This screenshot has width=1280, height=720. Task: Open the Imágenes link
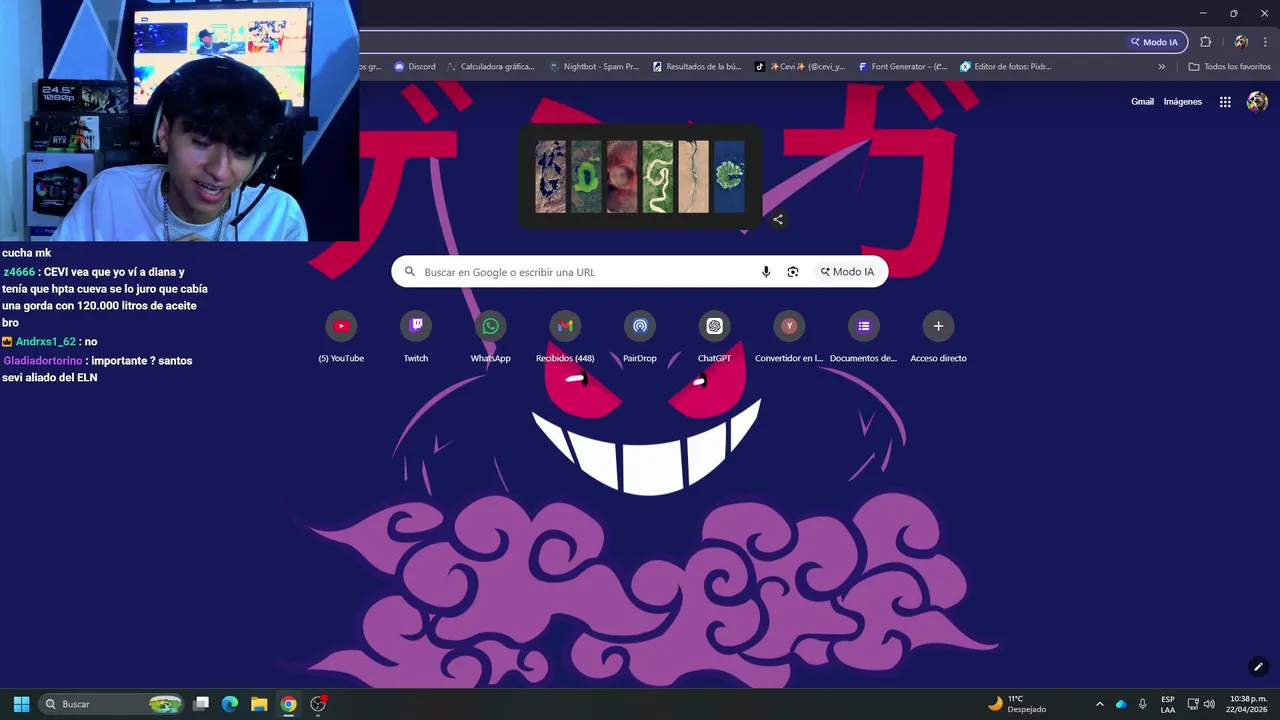pyautogui.click(x=1183, y=102)
